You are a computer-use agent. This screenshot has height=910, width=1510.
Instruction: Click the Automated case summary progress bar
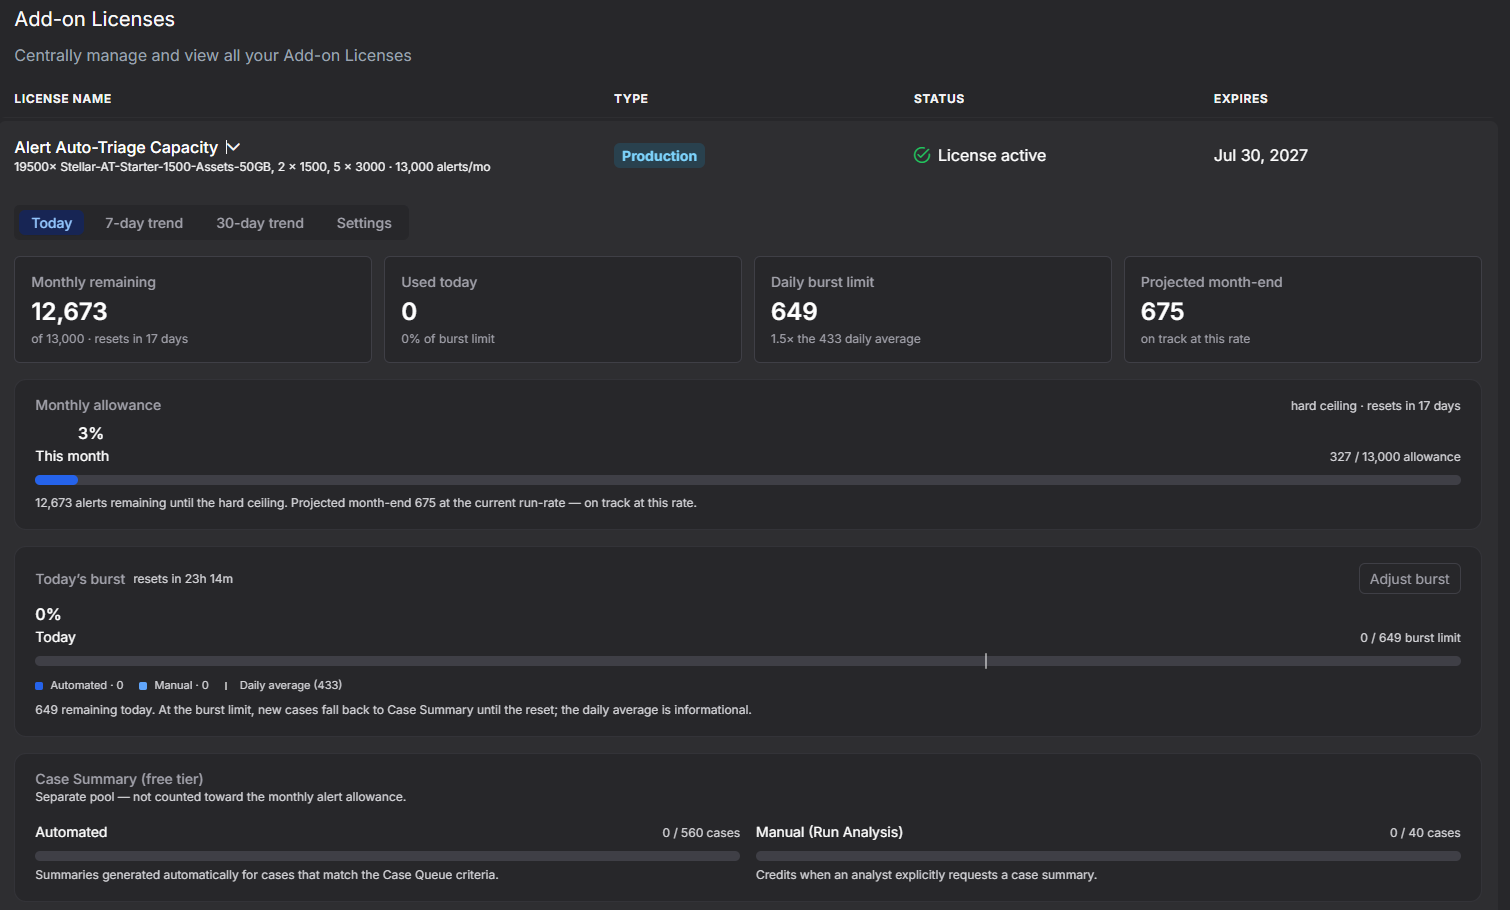coord(387,856)
